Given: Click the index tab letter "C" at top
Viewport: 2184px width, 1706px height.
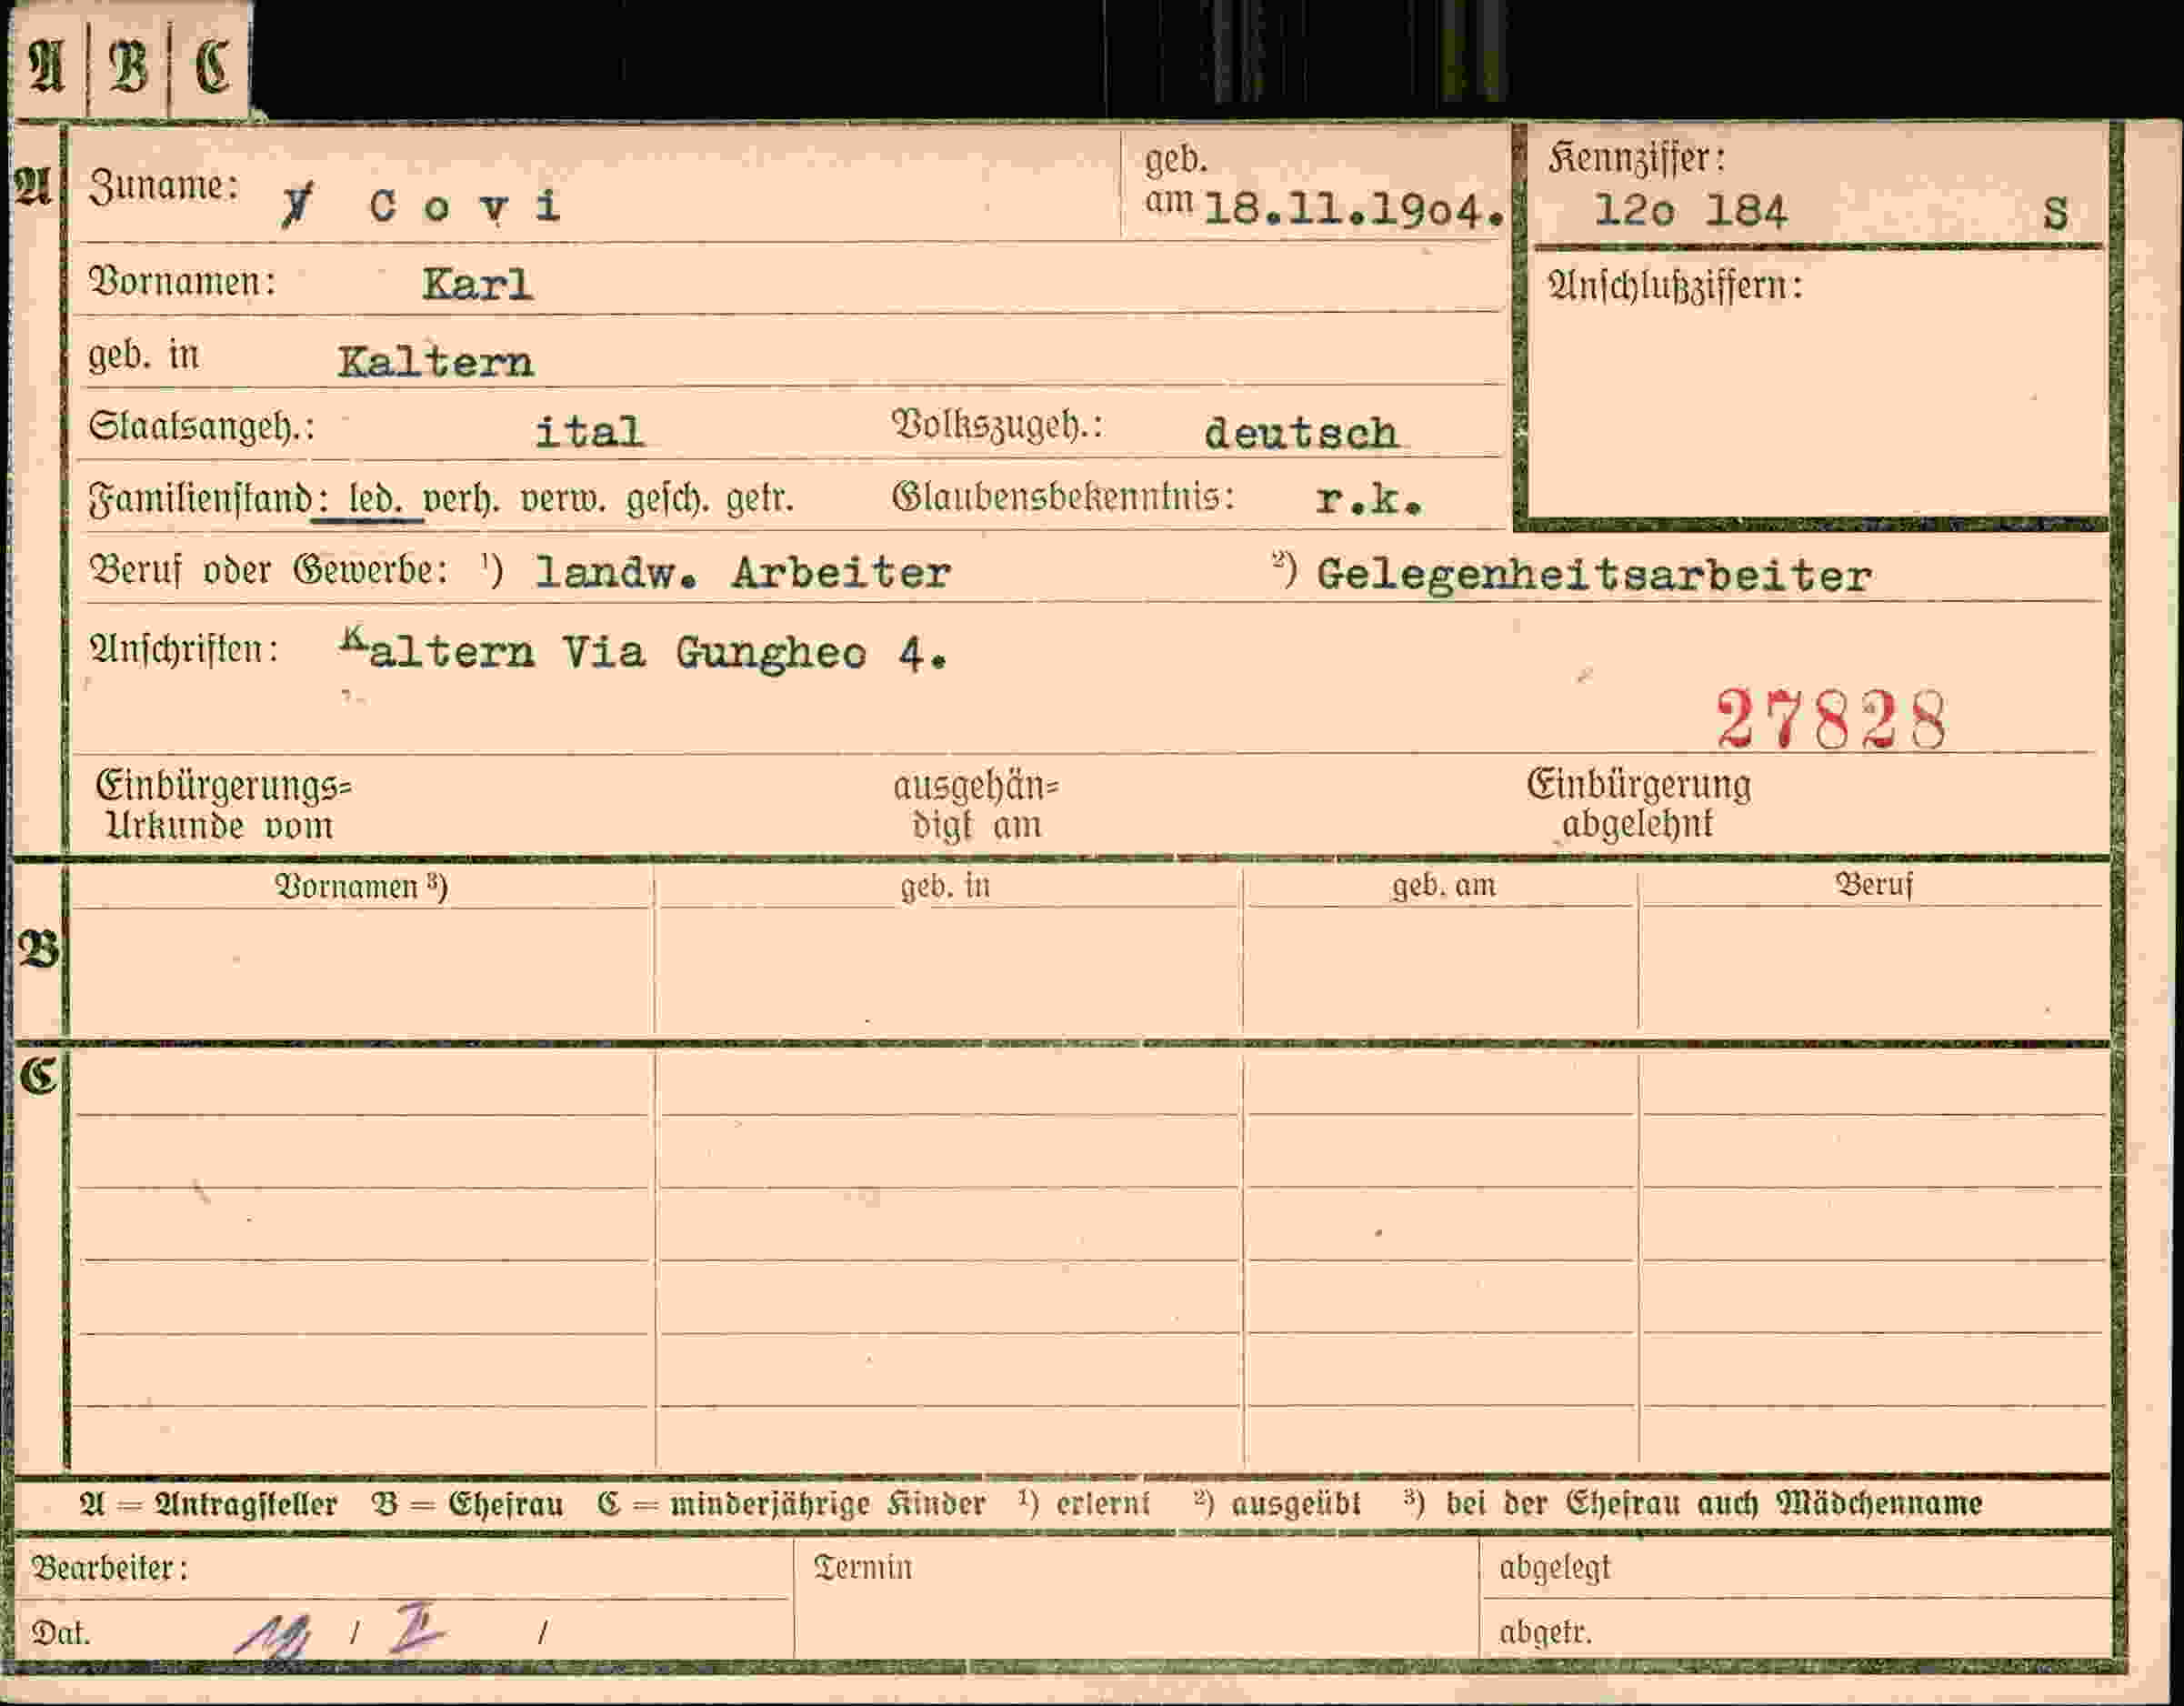Looking at the screenshot, I should tap(211, 67).
